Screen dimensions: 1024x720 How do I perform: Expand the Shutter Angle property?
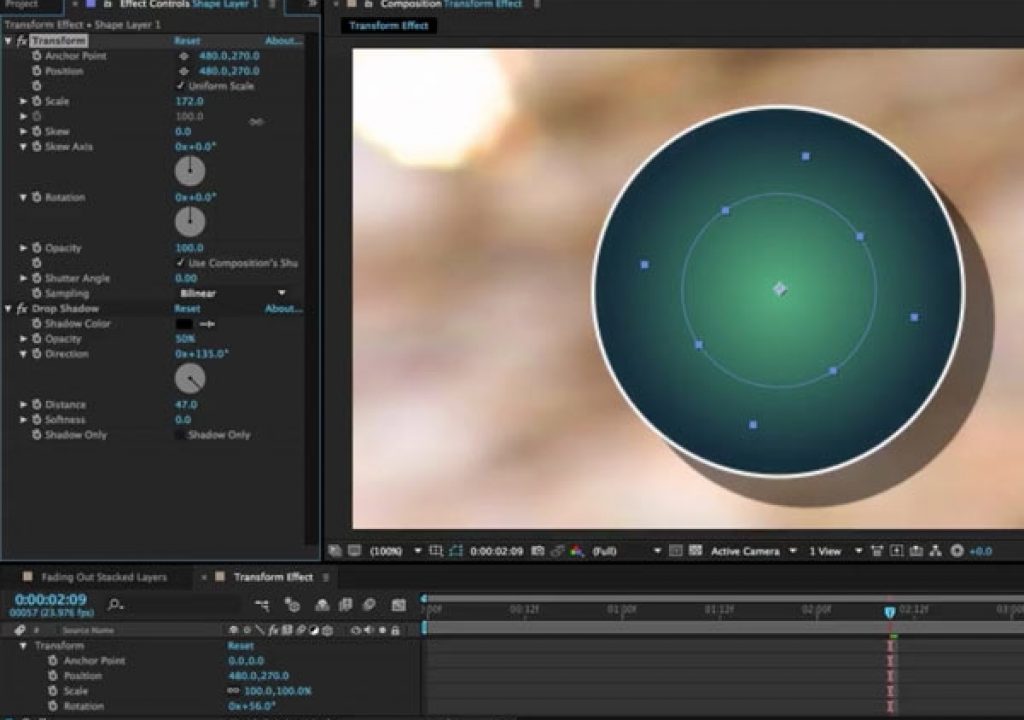coord(24,278)
